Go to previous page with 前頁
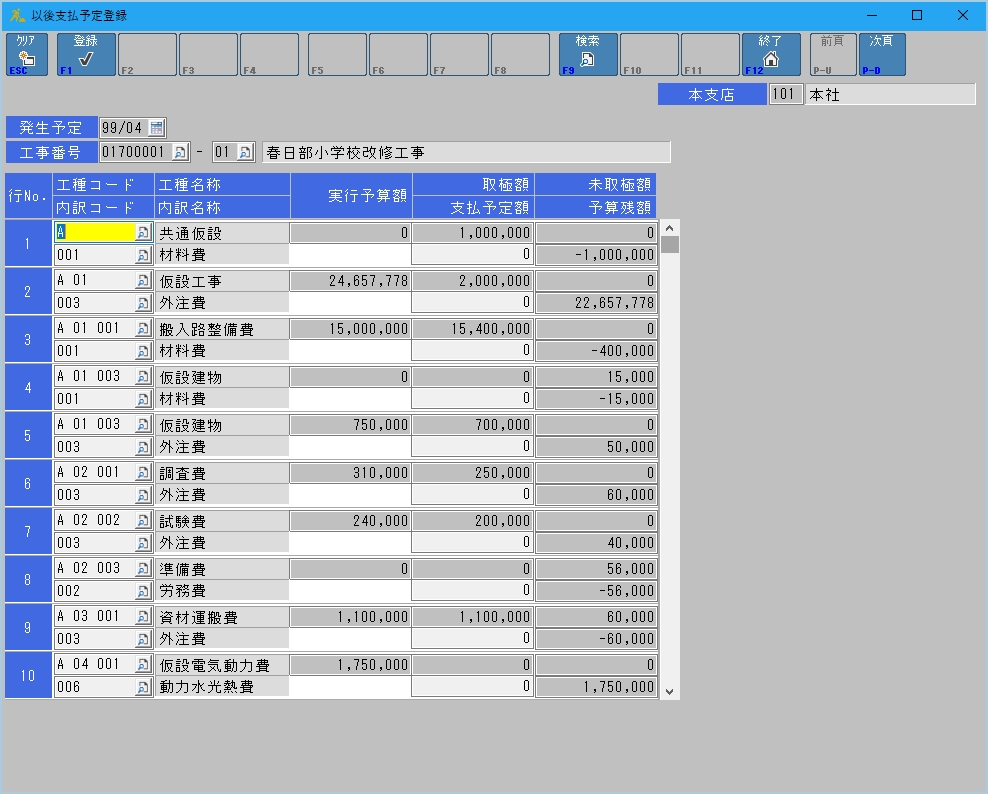This screenshot has height=794, width=988. (x=832, y=54)
